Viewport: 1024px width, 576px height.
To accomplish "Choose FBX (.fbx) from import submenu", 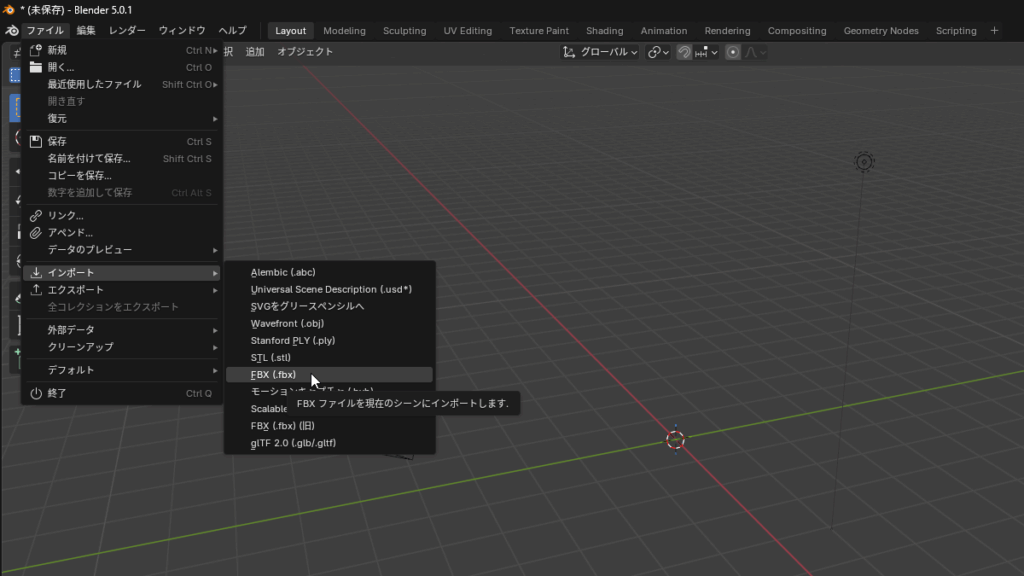I will pyautogui.click(x=273, y=375).
